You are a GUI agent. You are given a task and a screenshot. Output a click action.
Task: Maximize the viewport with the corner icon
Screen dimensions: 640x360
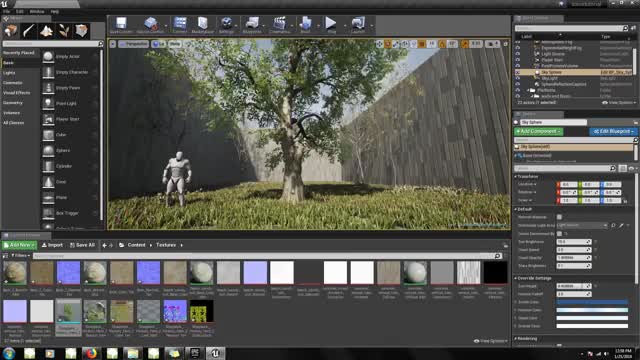click(505, 44)
